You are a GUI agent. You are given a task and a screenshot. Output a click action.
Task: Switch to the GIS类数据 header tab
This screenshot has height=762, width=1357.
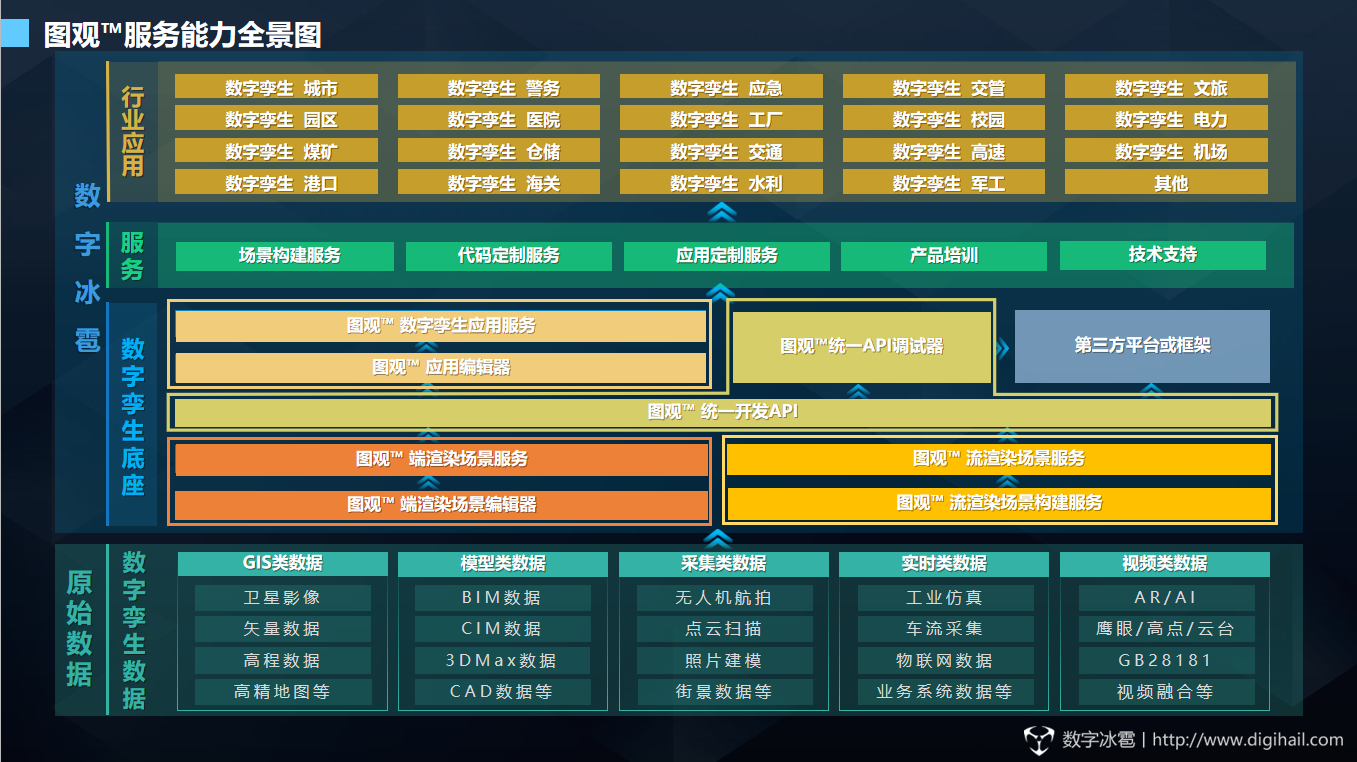[283, 564]
